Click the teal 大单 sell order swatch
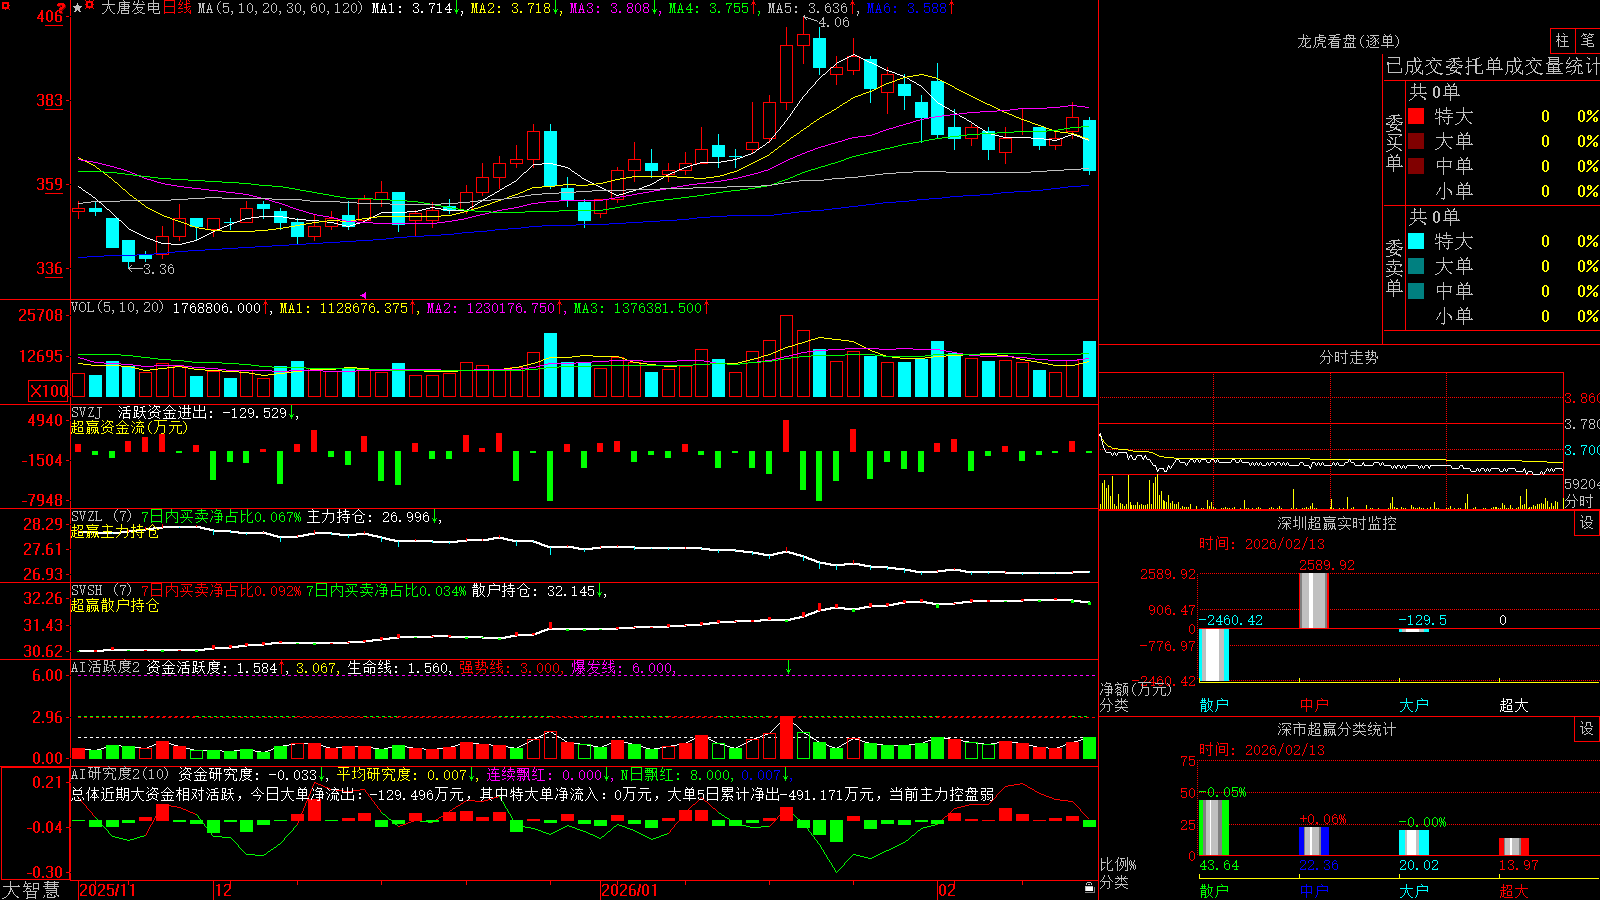Viewport: 1600px width, 900px height. point(1416,266)
